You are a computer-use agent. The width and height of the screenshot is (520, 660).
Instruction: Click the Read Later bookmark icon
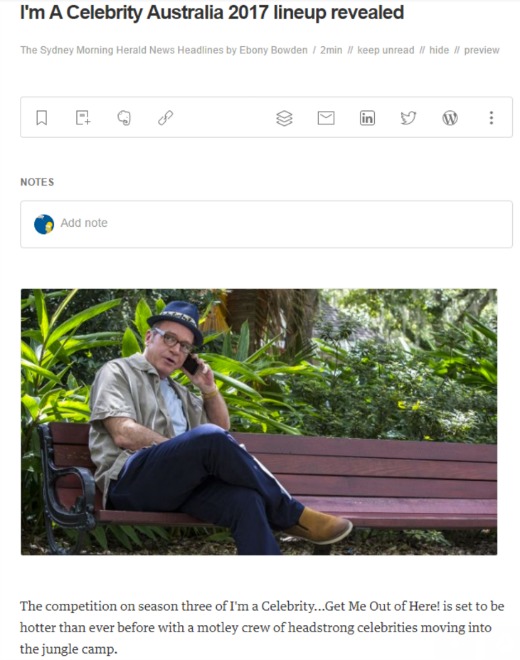point(41,117)
